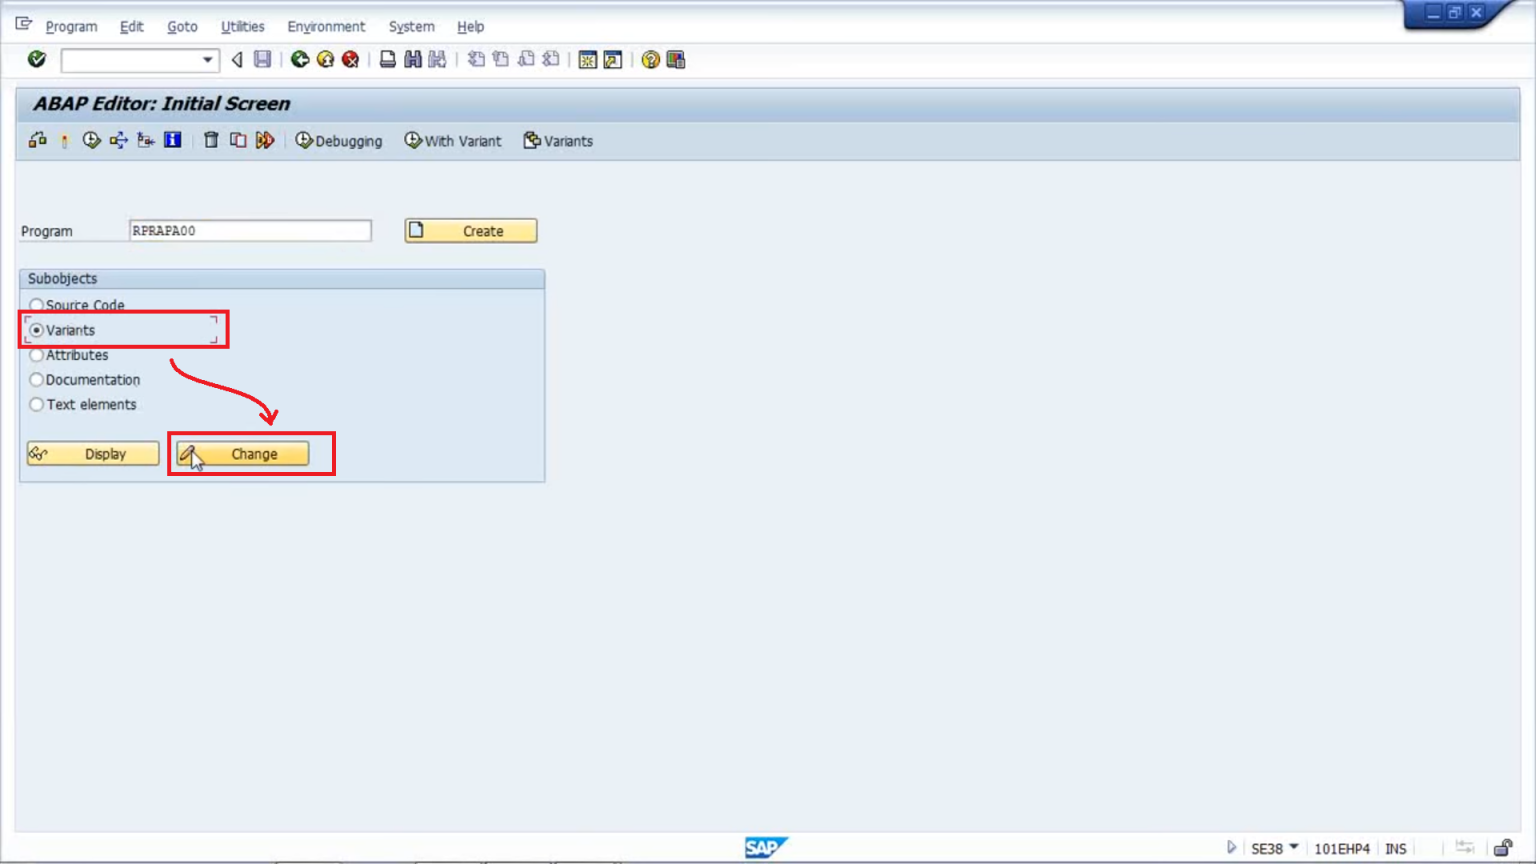Viewport: 1536px width, 864px height.
Task: Open Help using the question mark icon
Action: [648, 60]
